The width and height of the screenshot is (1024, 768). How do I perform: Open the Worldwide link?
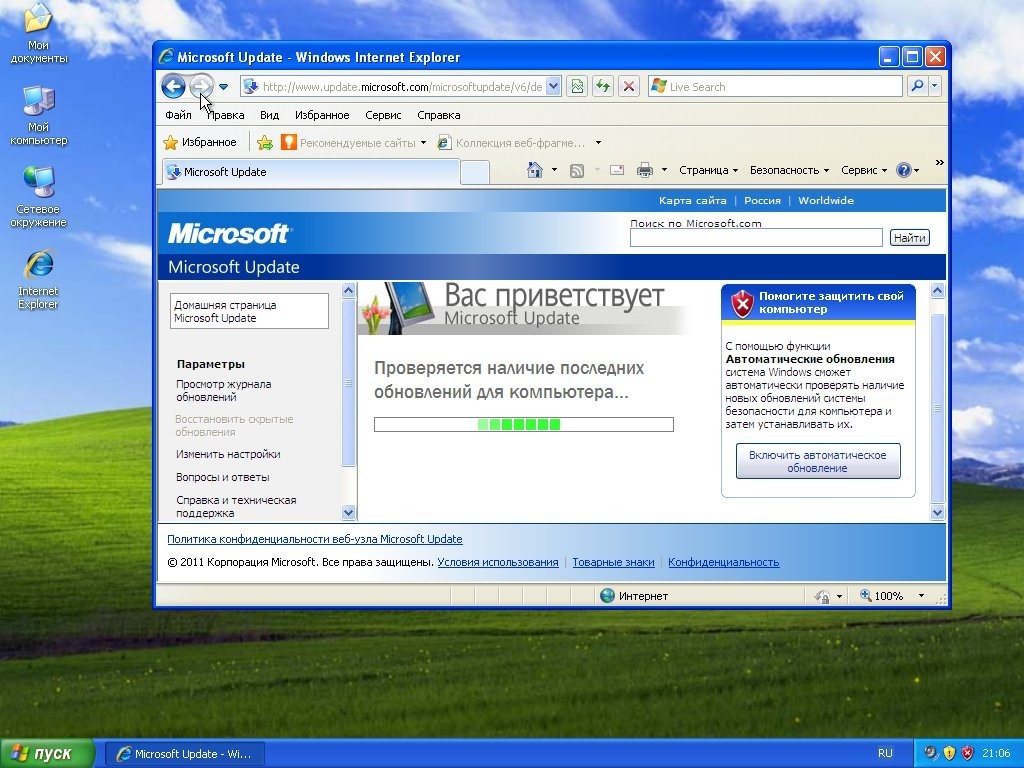click(x=825, y=200)
